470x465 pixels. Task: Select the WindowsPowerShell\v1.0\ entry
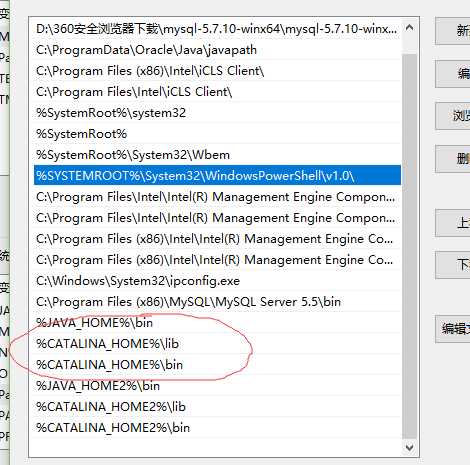click(217, 176)
